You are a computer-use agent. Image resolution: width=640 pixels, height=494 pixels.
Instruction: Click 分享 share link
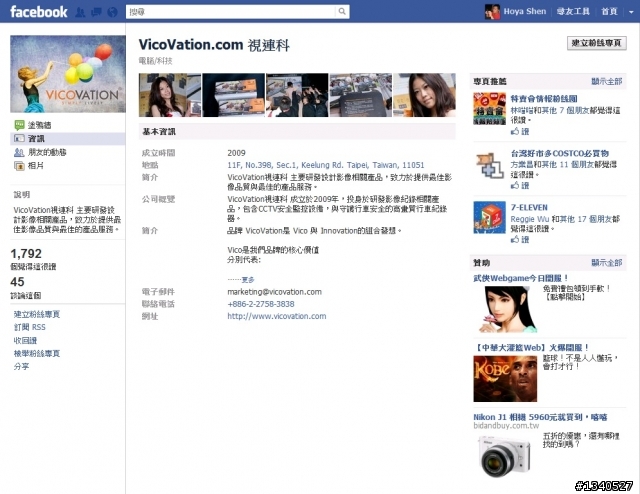tap(22, 366)
